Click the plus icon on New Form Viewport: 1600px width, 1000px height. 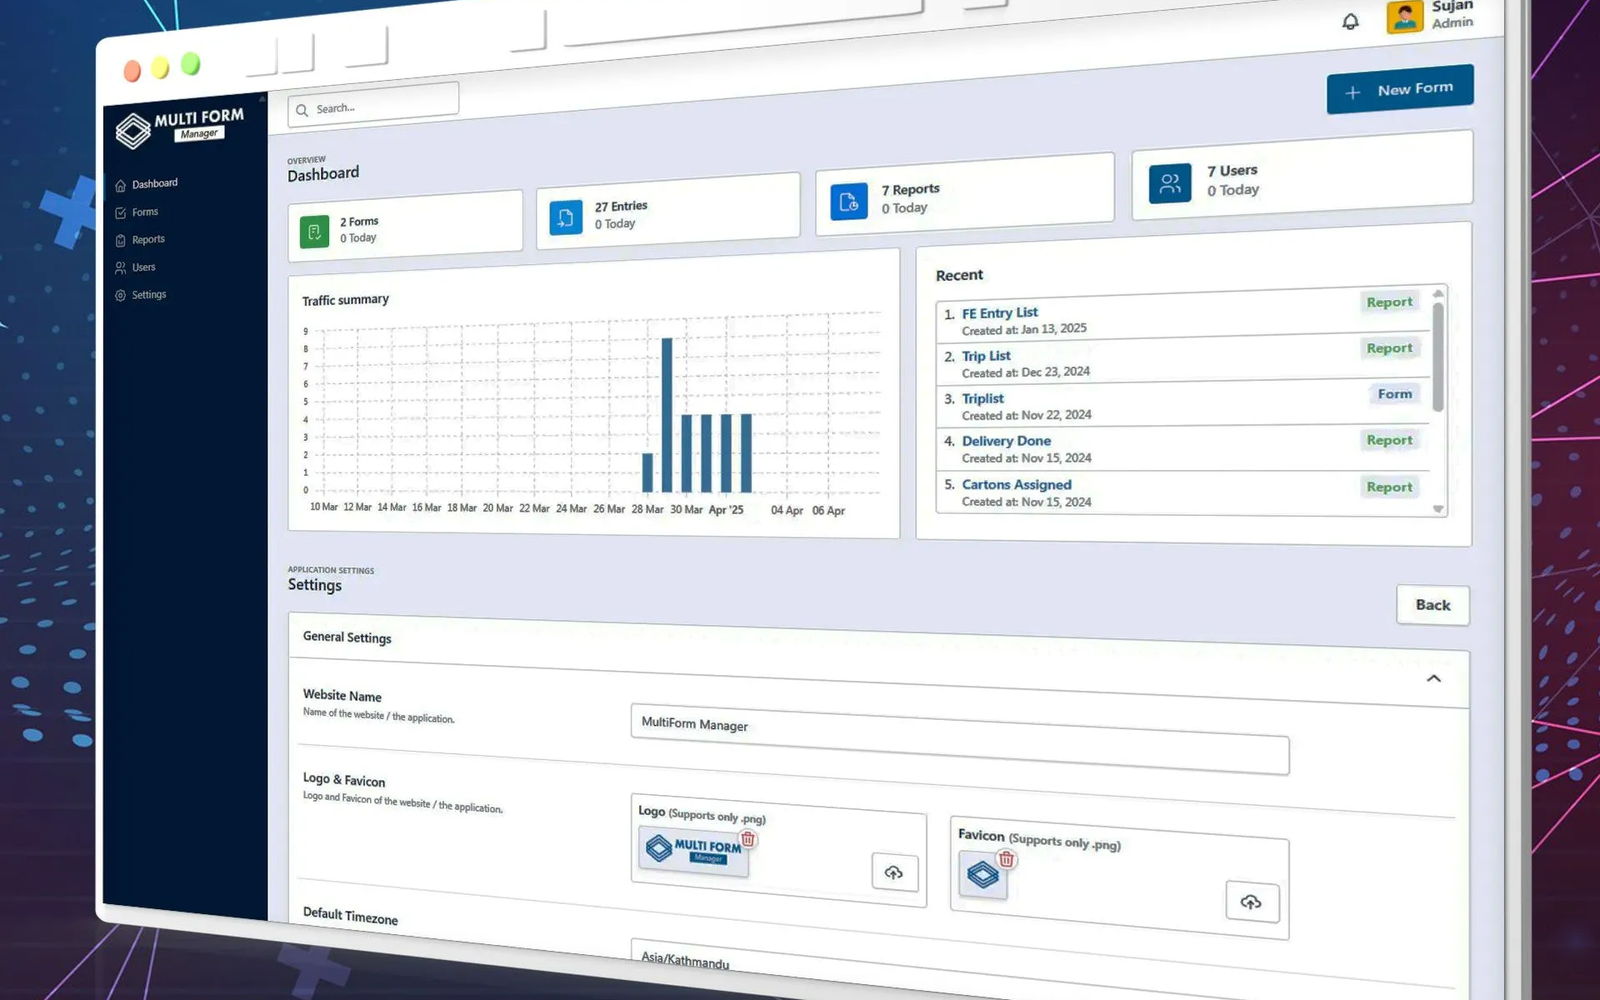(x=1352, y=93)
